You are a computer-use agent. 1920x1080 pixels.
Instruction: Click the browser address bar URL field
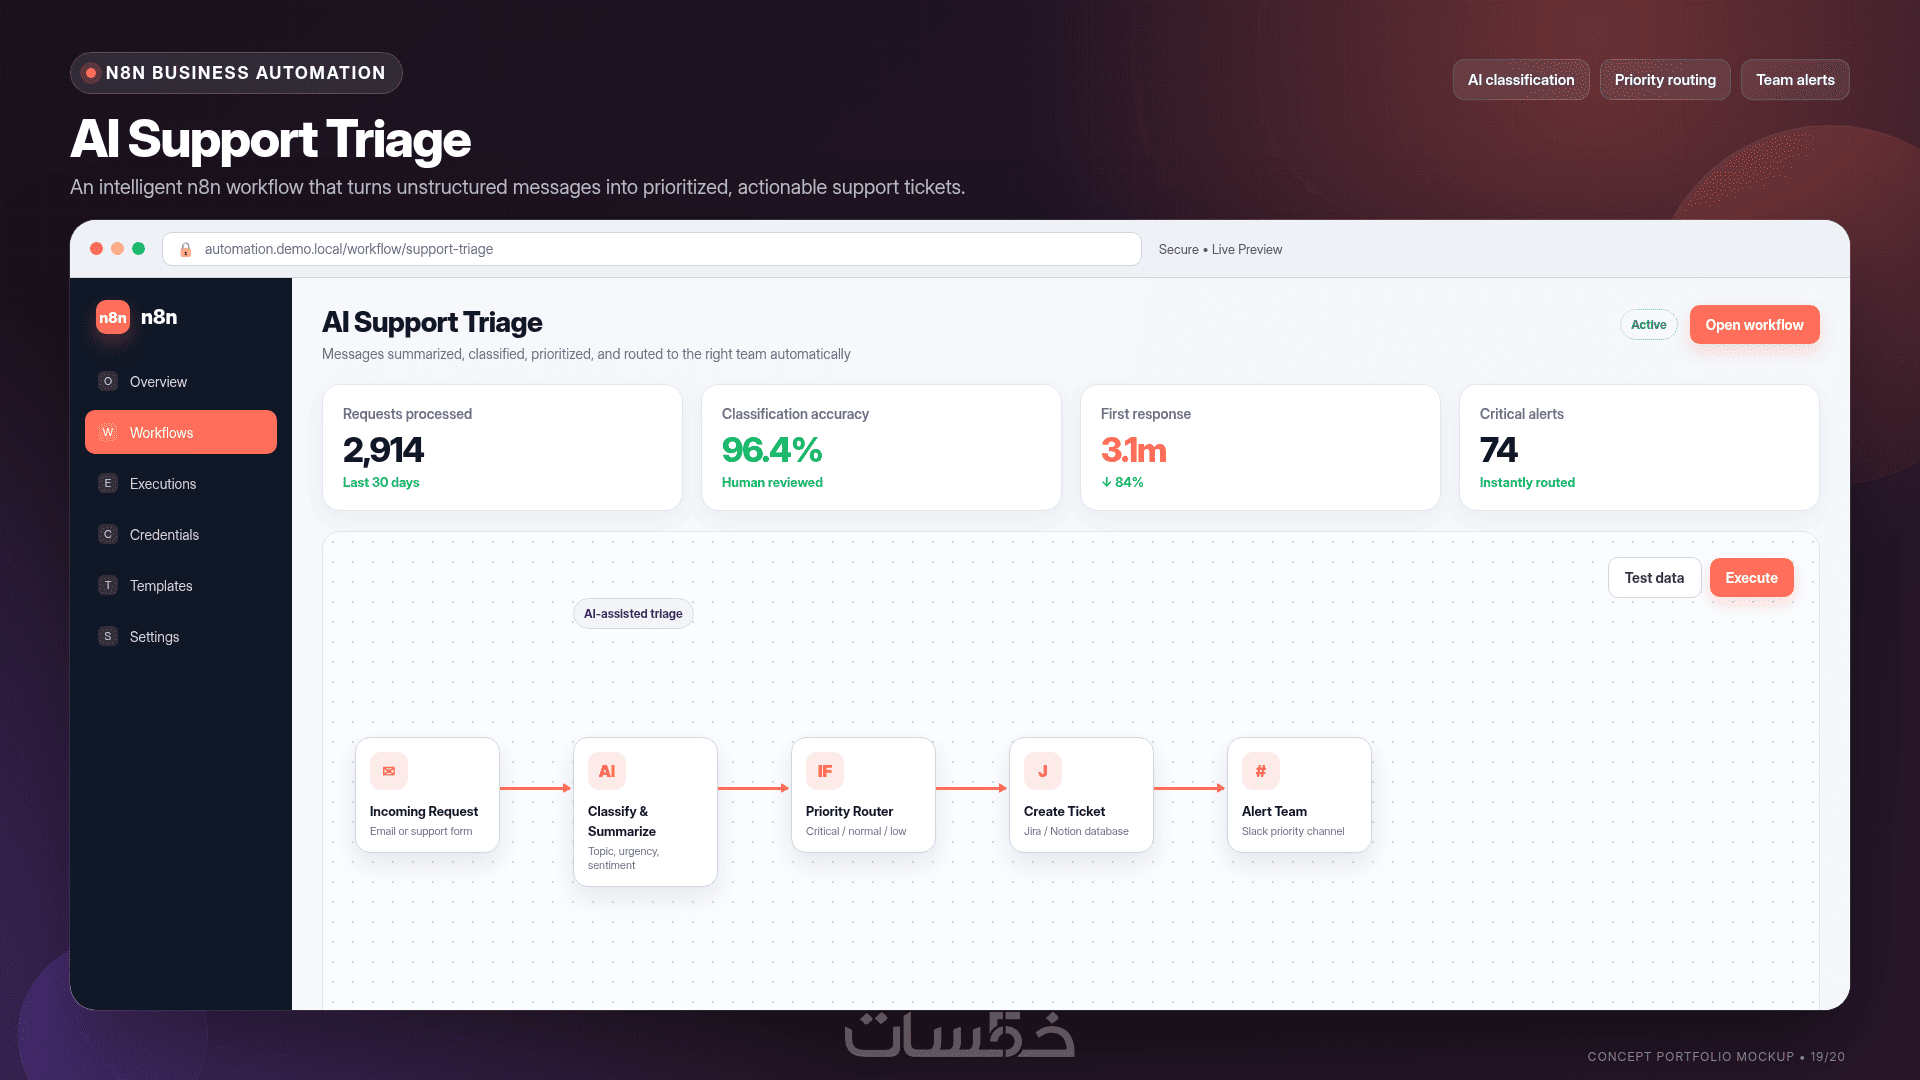click(651, 249)
